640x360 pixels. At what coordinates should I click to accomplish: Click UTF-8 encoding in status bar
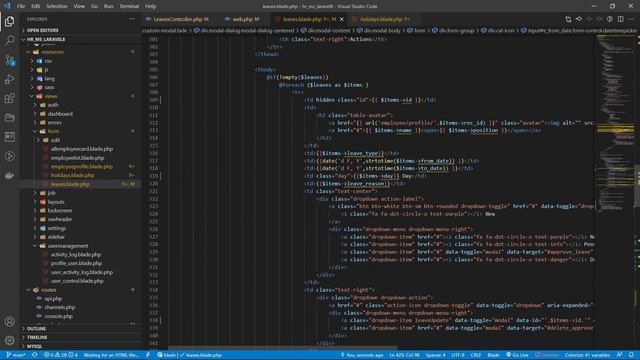458,355
